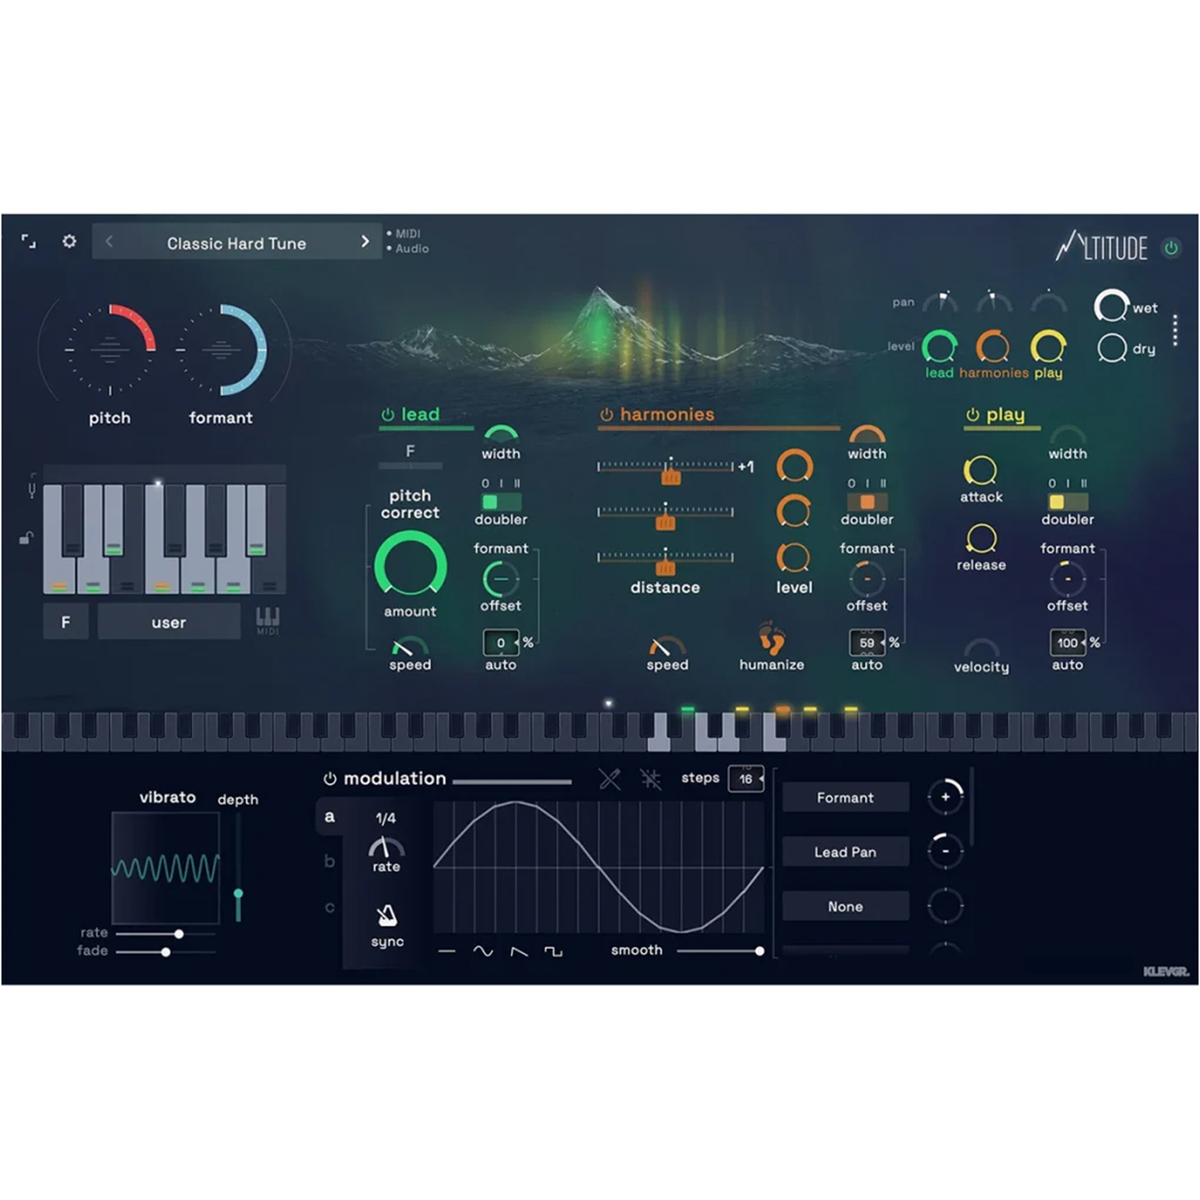The image size is (1200, 1200).
Task: Go to the previous preset arrow
Action: [x=109, y=242]
